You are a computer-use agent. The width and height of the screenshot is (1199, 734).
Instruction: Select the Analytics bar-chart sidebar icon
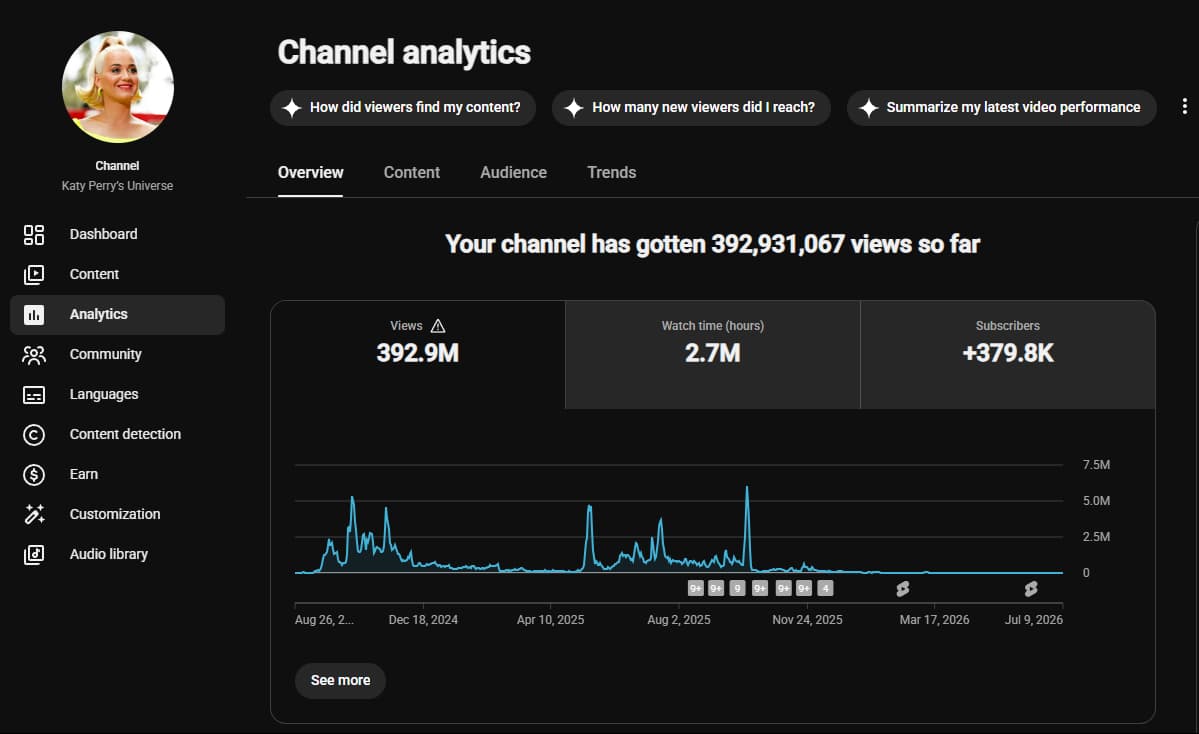34,314
